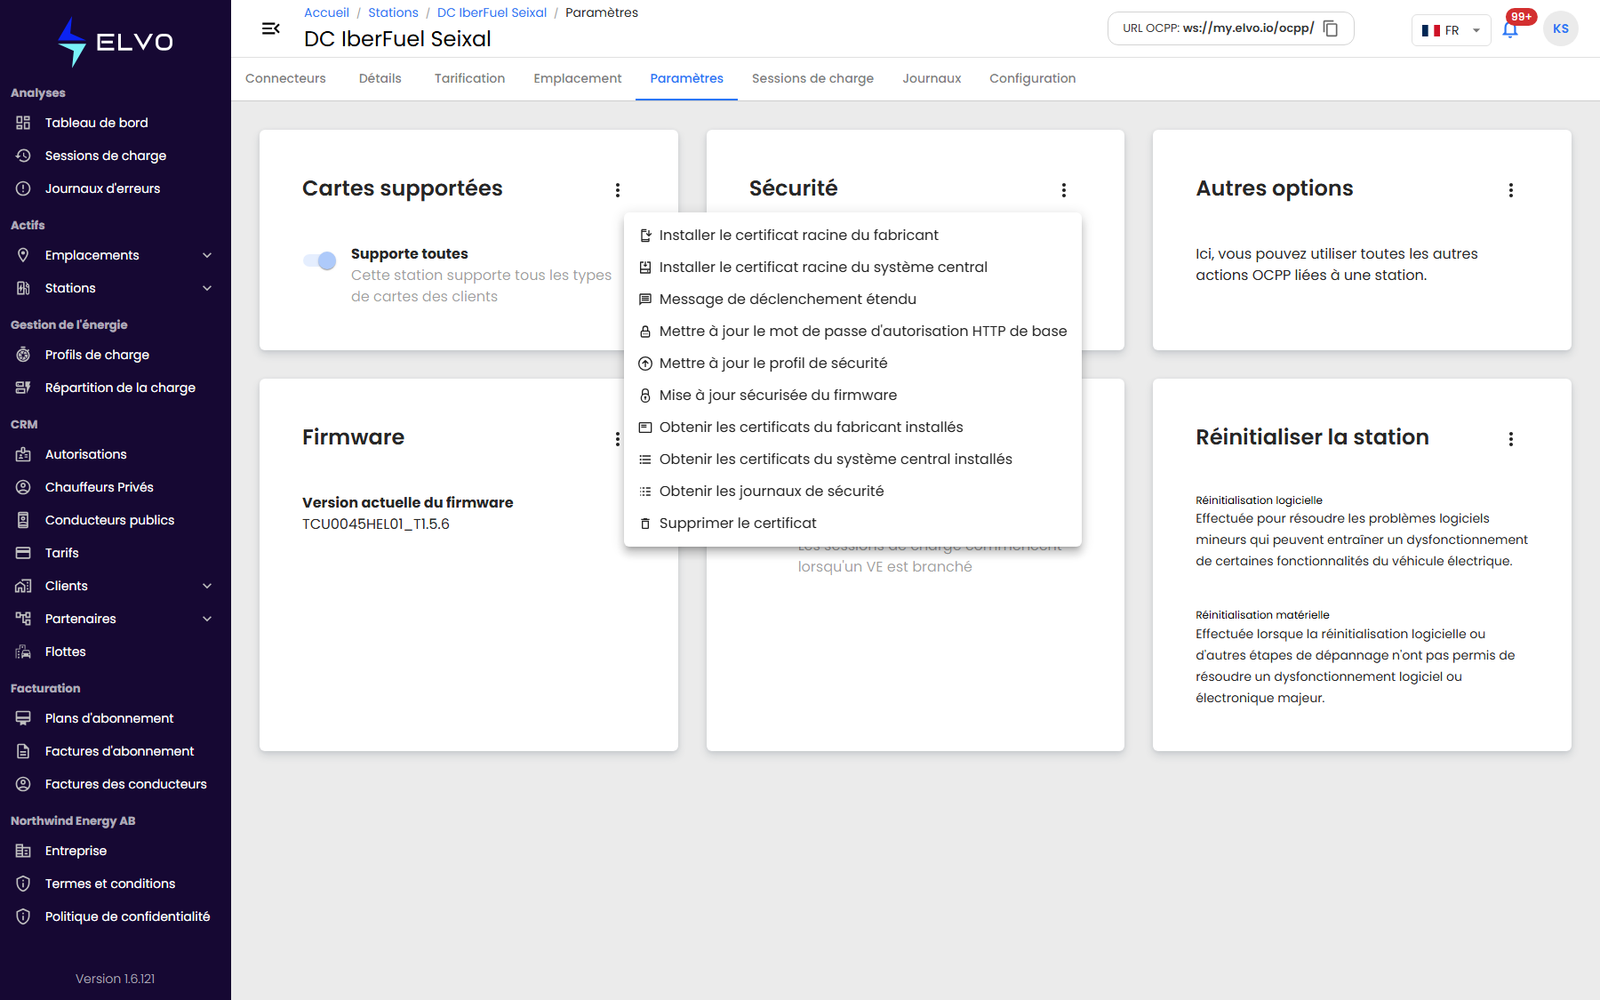1600x1000 pixels.
Task: Open the Firmware card three-dot menu
Action: pyautogui.click(x=617, y=439)
